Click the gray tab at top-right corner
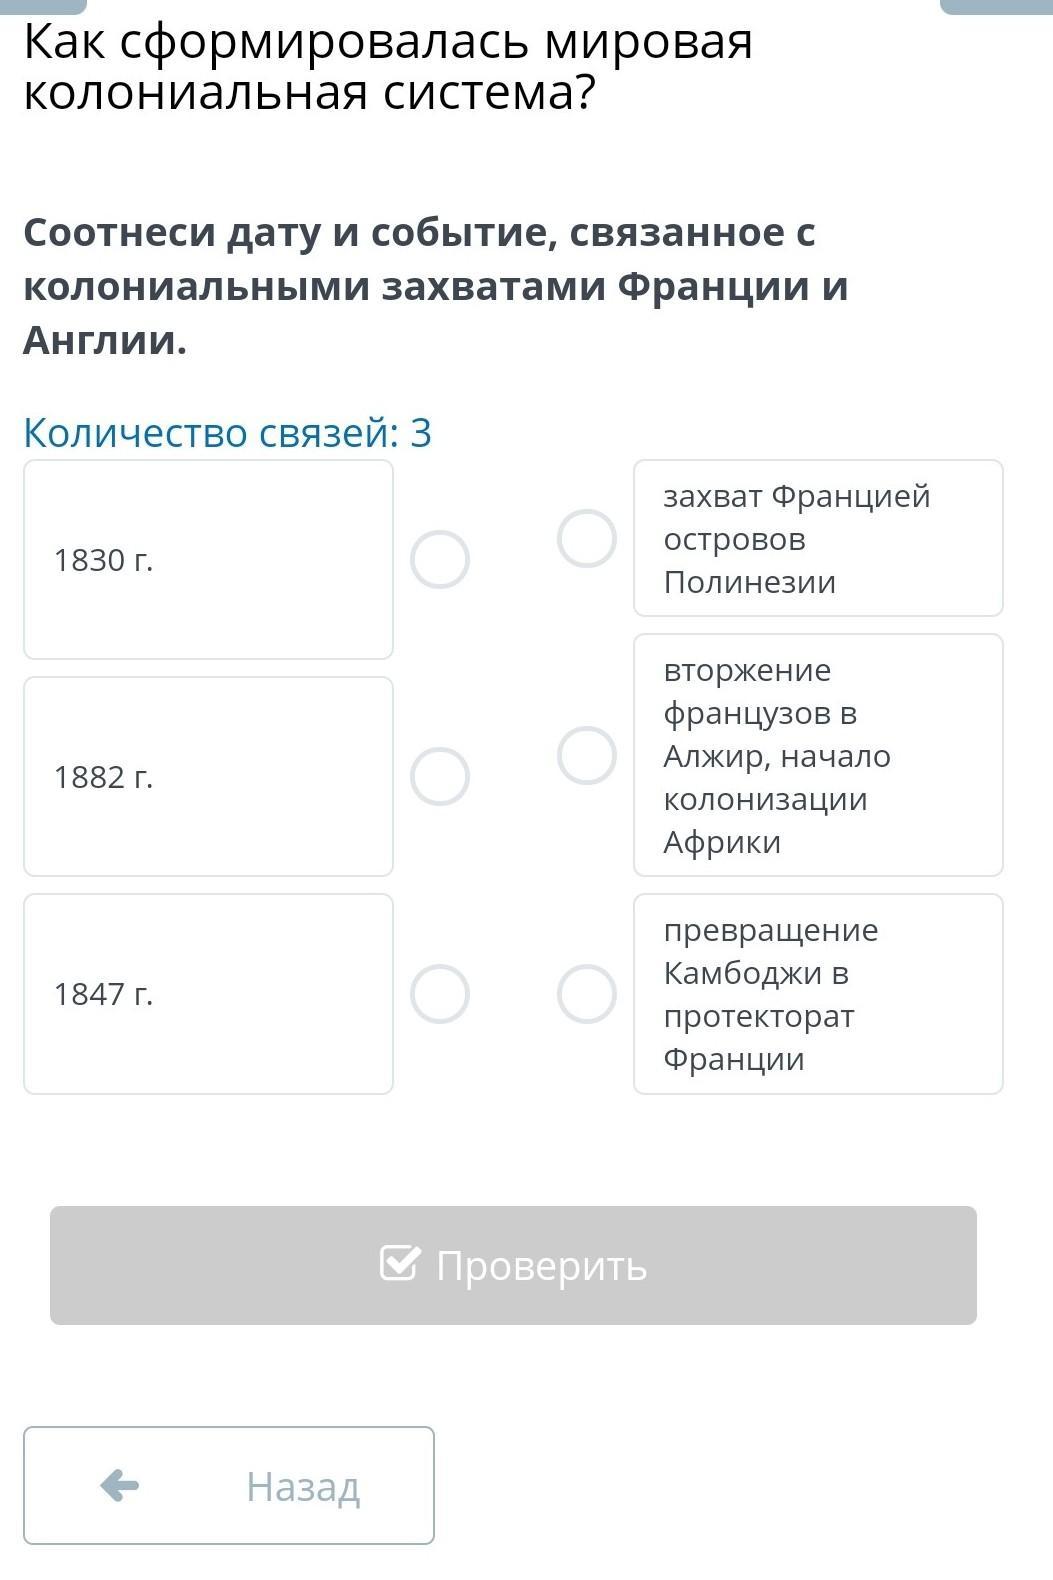 (996, 6)
